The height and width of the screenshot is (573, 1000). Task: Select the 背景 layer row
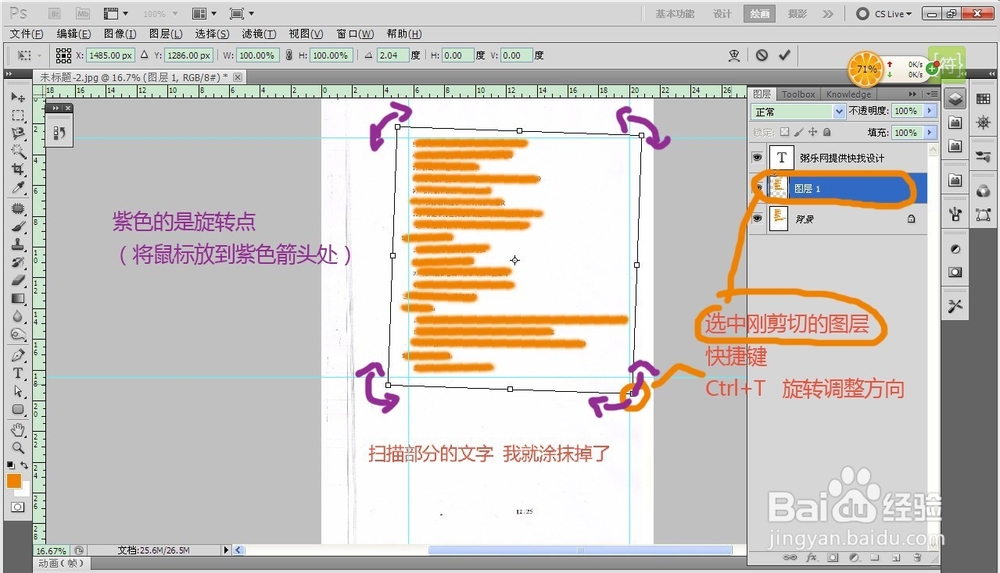tap(836, 219)
